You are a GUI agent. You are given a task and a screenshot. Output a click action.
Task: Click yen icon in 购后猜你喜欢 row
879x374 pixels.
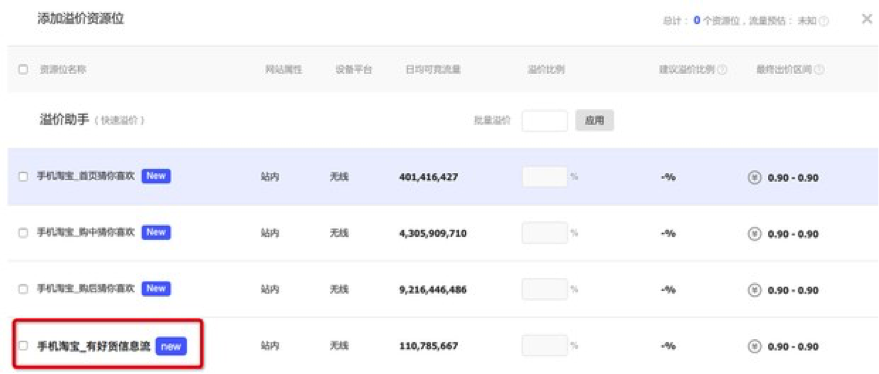coord(755,290)
